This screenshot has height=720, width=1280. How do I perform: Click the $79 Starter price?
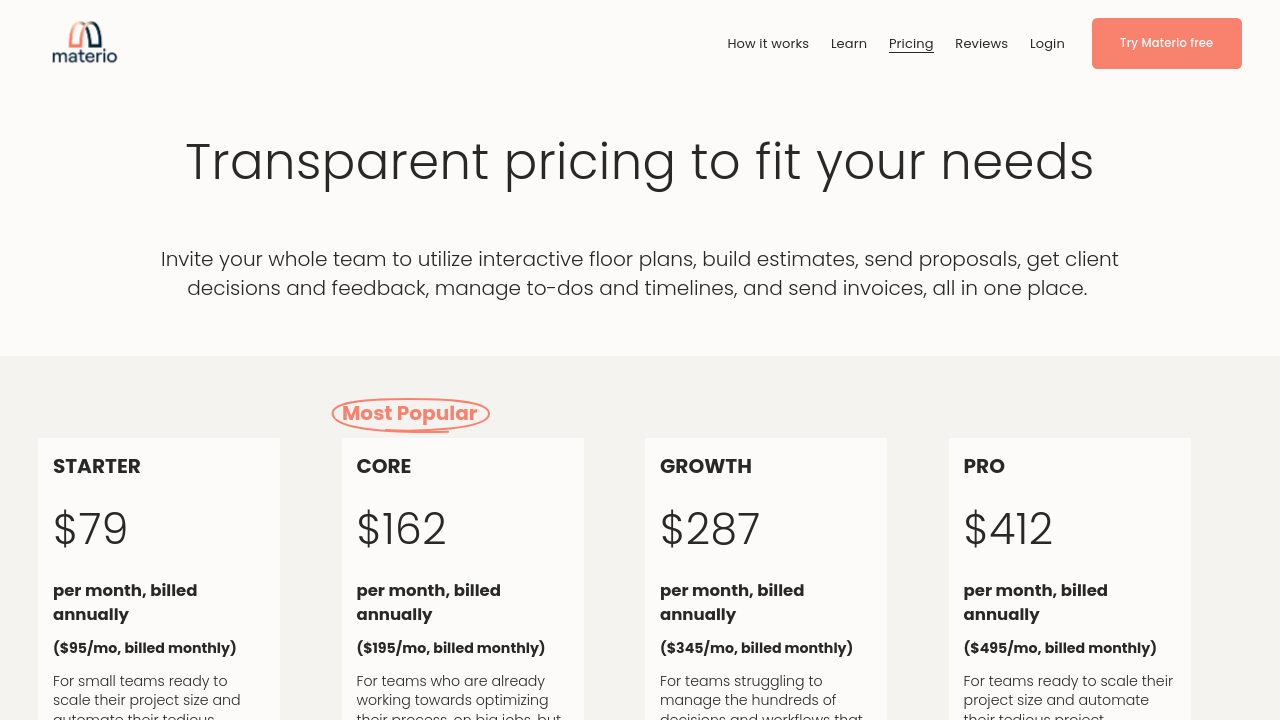click(x=91, y=530)
